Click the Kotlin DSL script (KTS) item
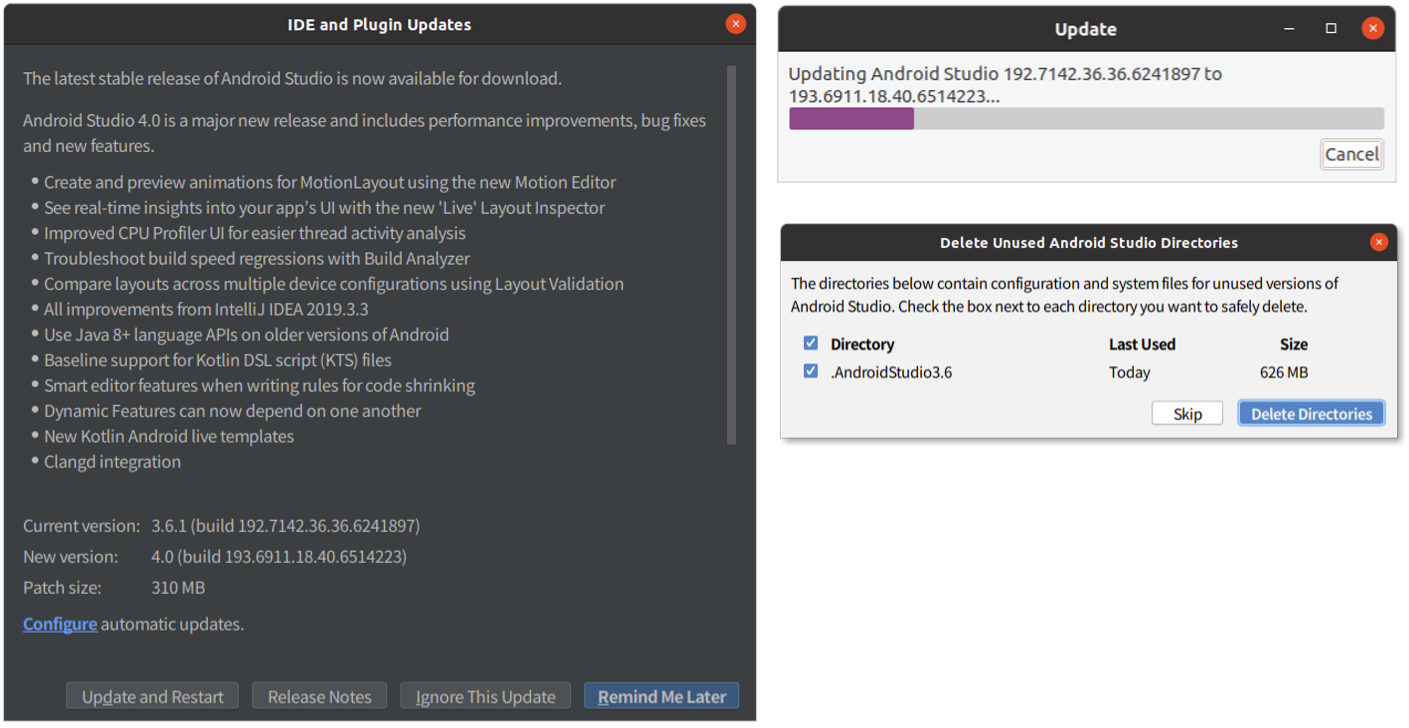The height and width of the screenshot is (728, 1409). 218,360
